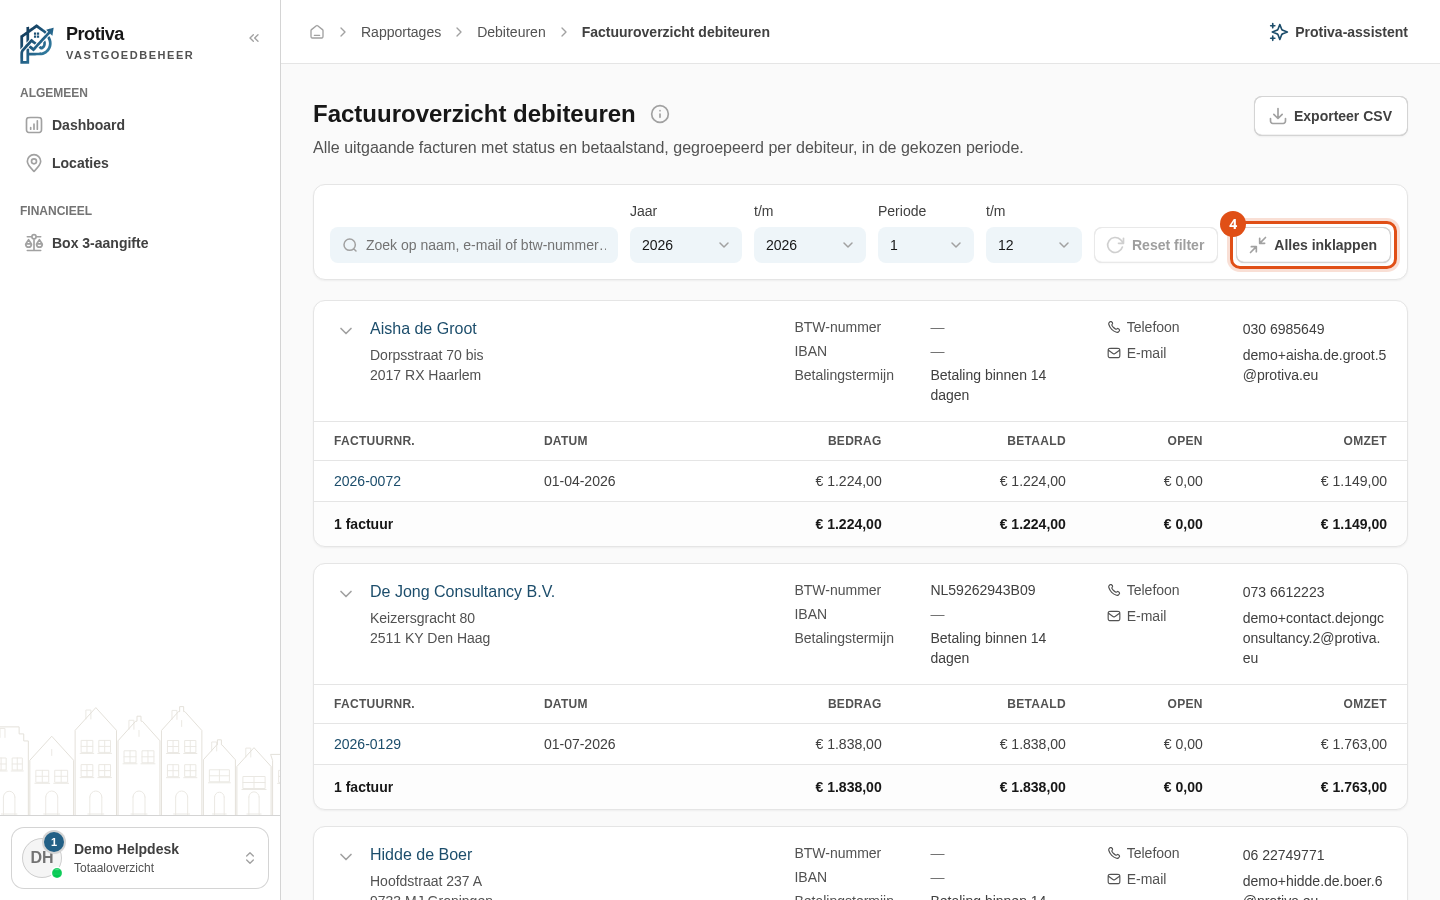This screenshot has width=1440, height=900.
Task: Open the info icon next to the page title
Action: click(x=660, y=114)
